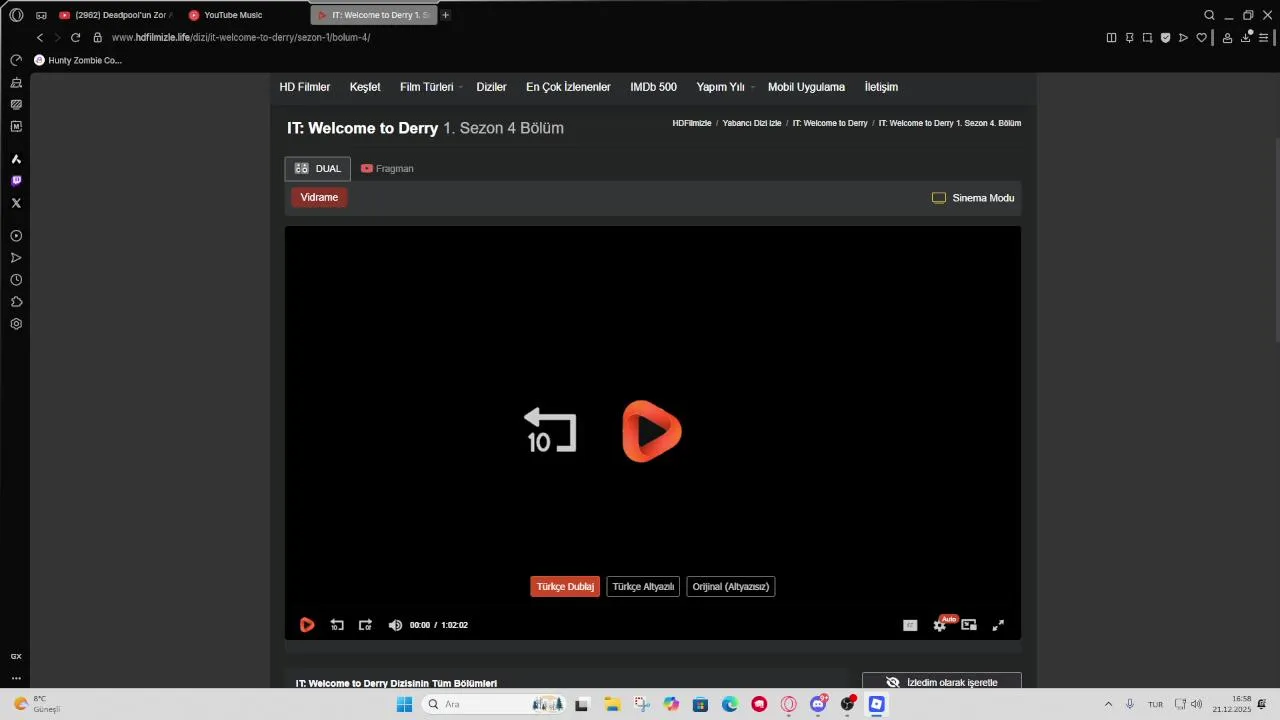Open GX Control speedometer icon in sidebar
1280x720 pixels.
click(x=16, y=60)
